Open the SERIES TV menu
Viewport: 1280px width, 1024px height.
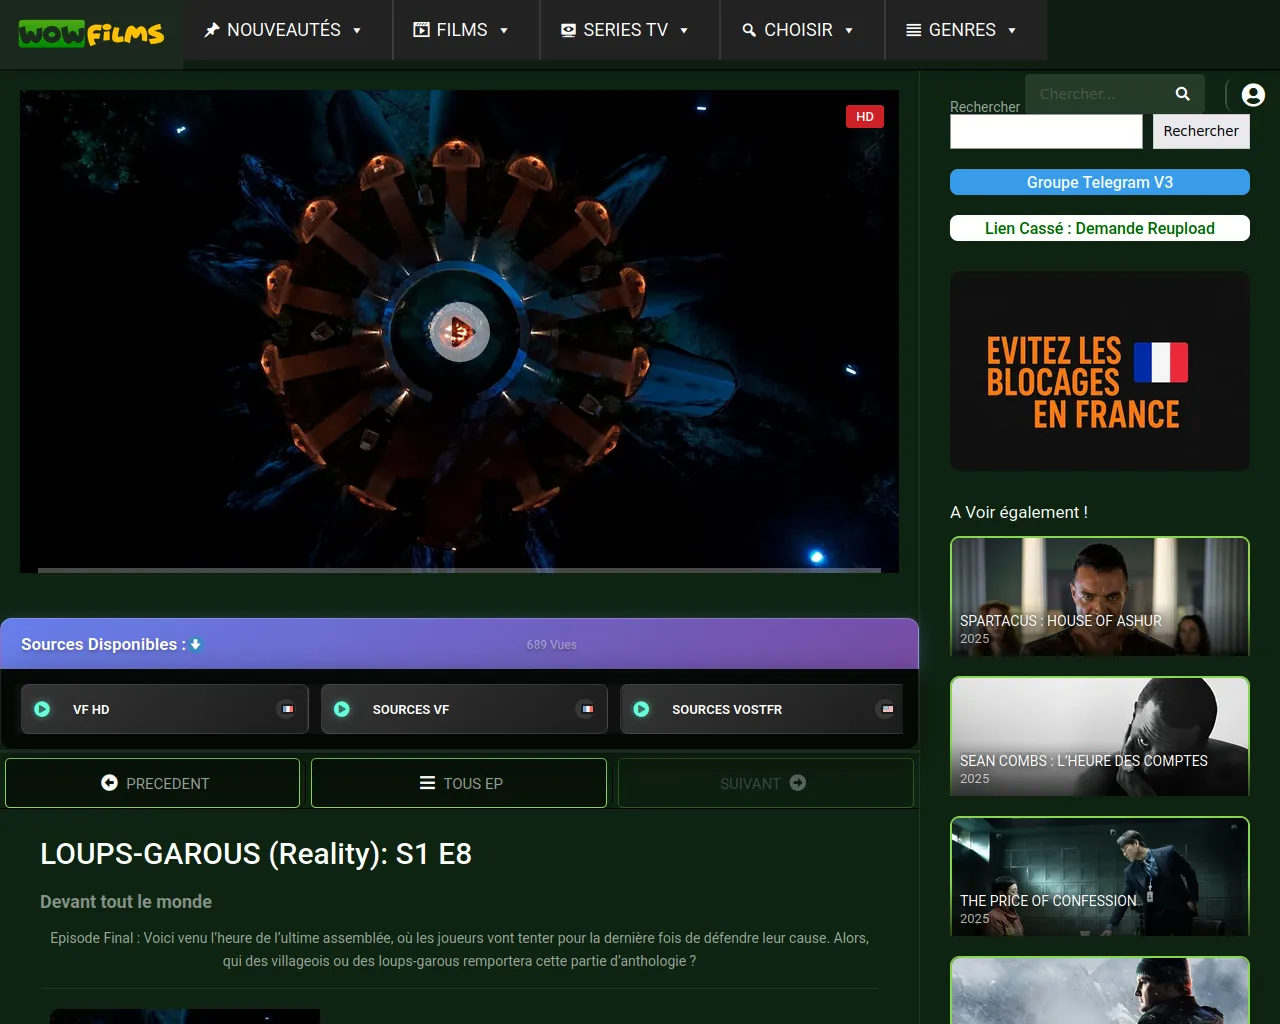630,30
